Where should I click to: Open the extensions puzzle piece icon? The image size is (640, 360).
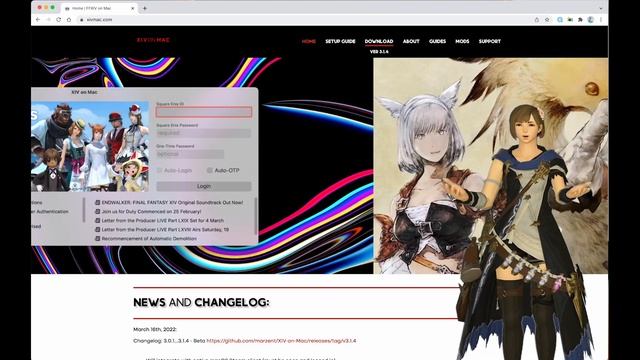point(580,20)
